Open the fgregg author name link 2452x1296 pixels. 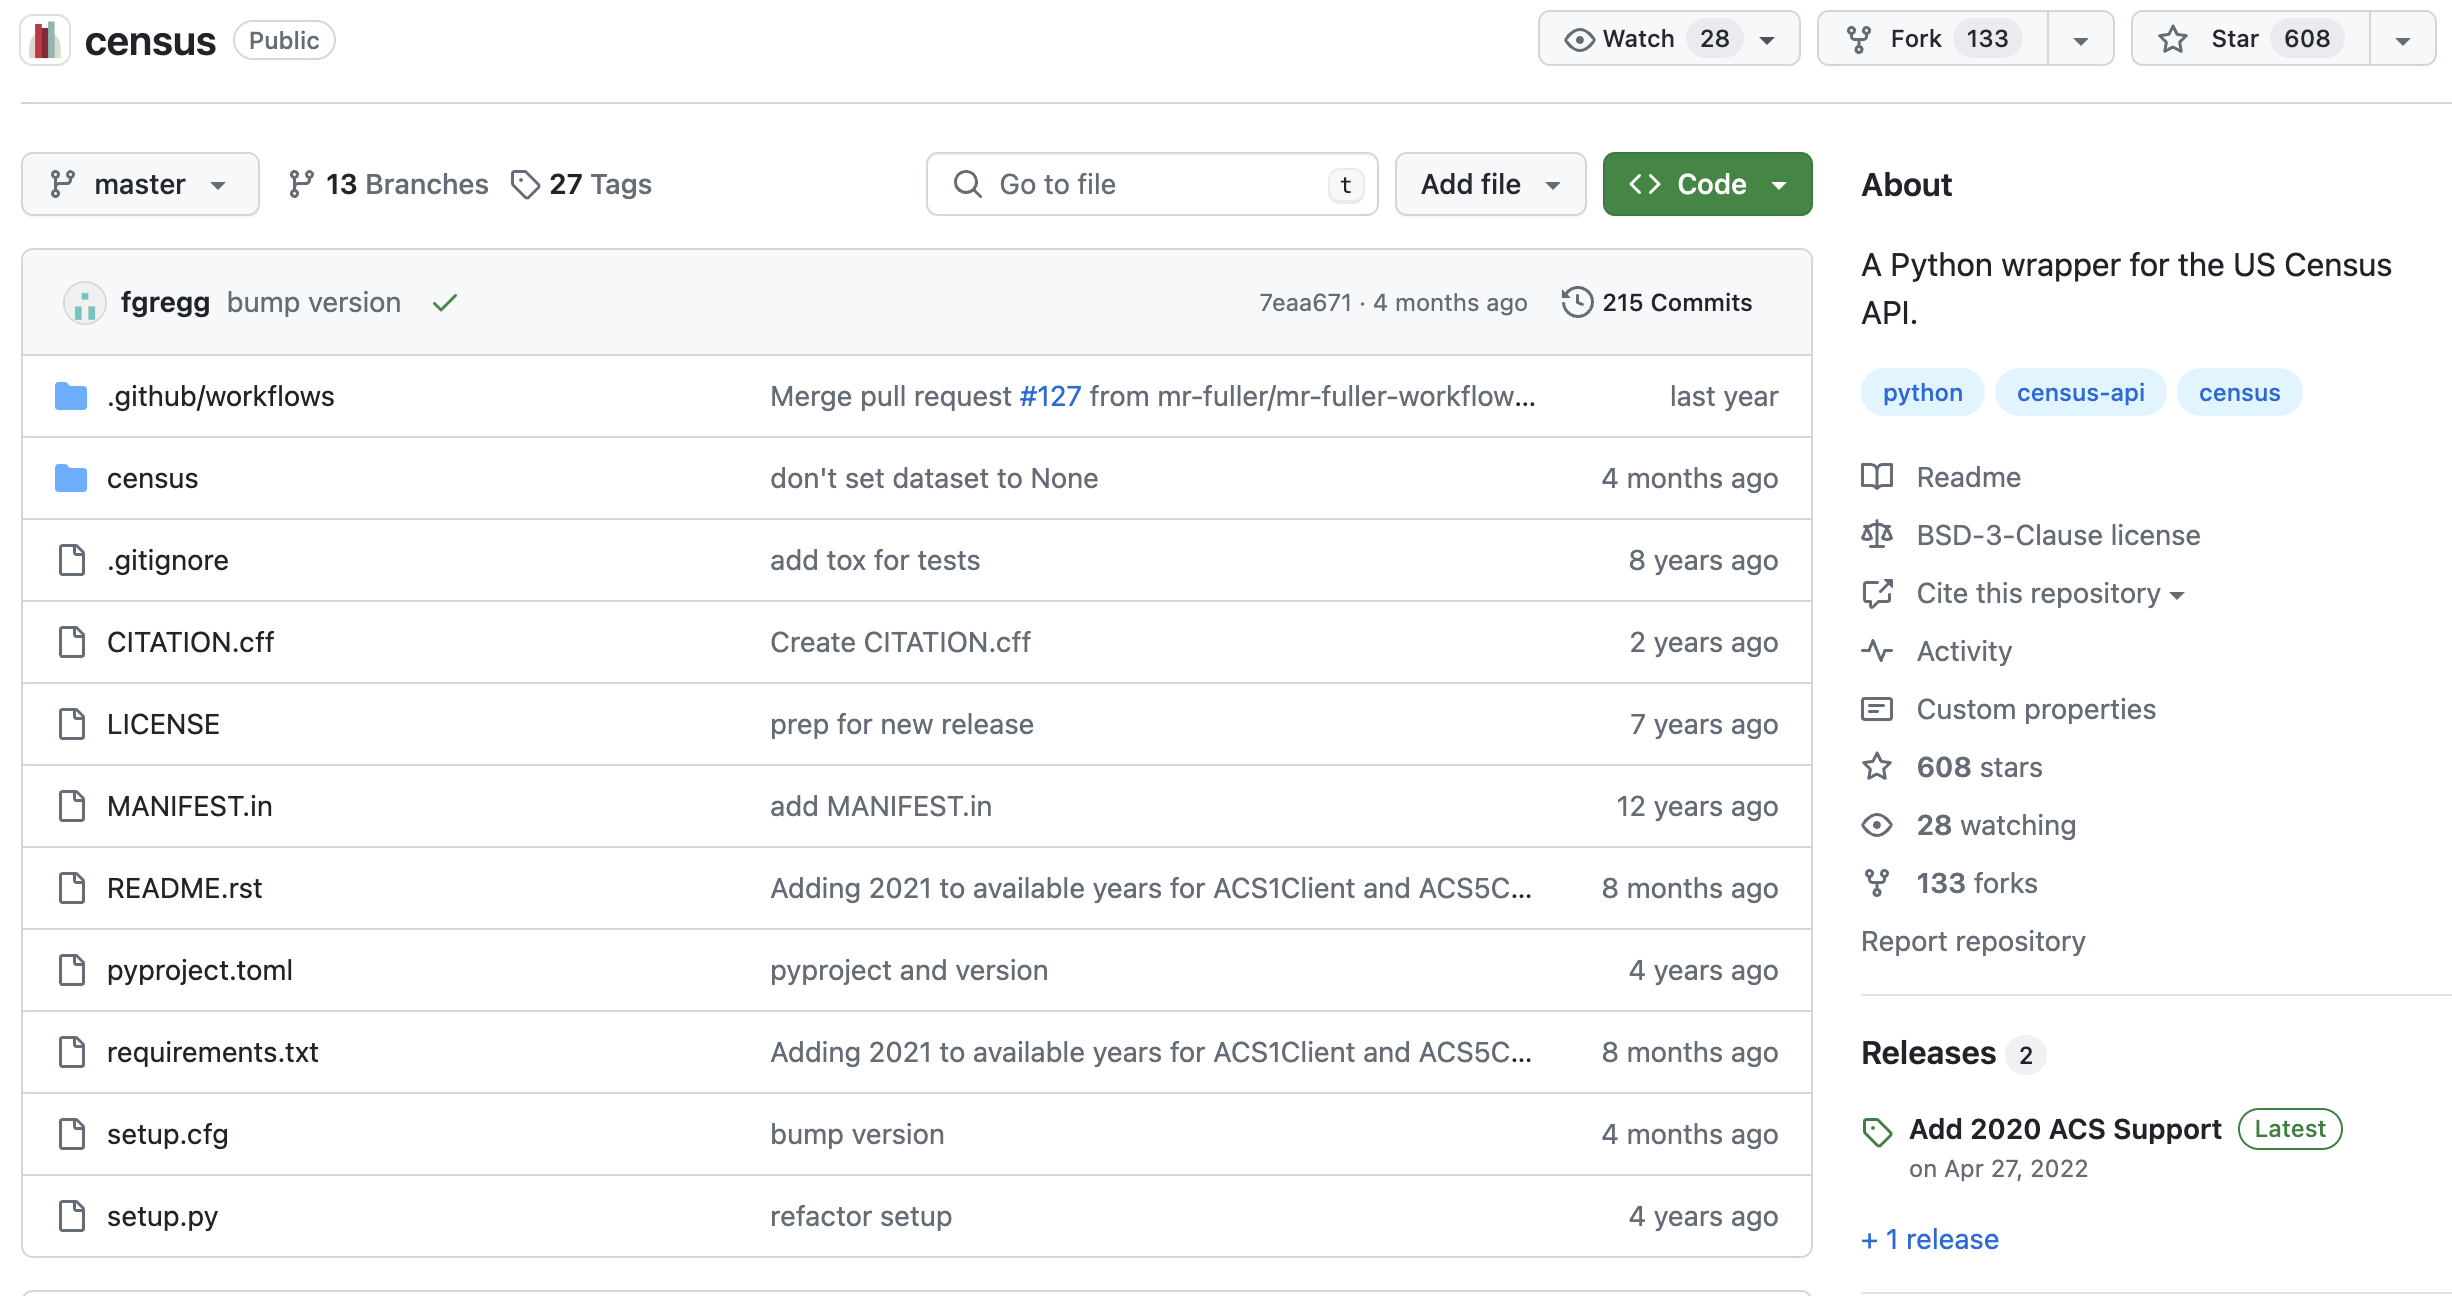(165, 302)
